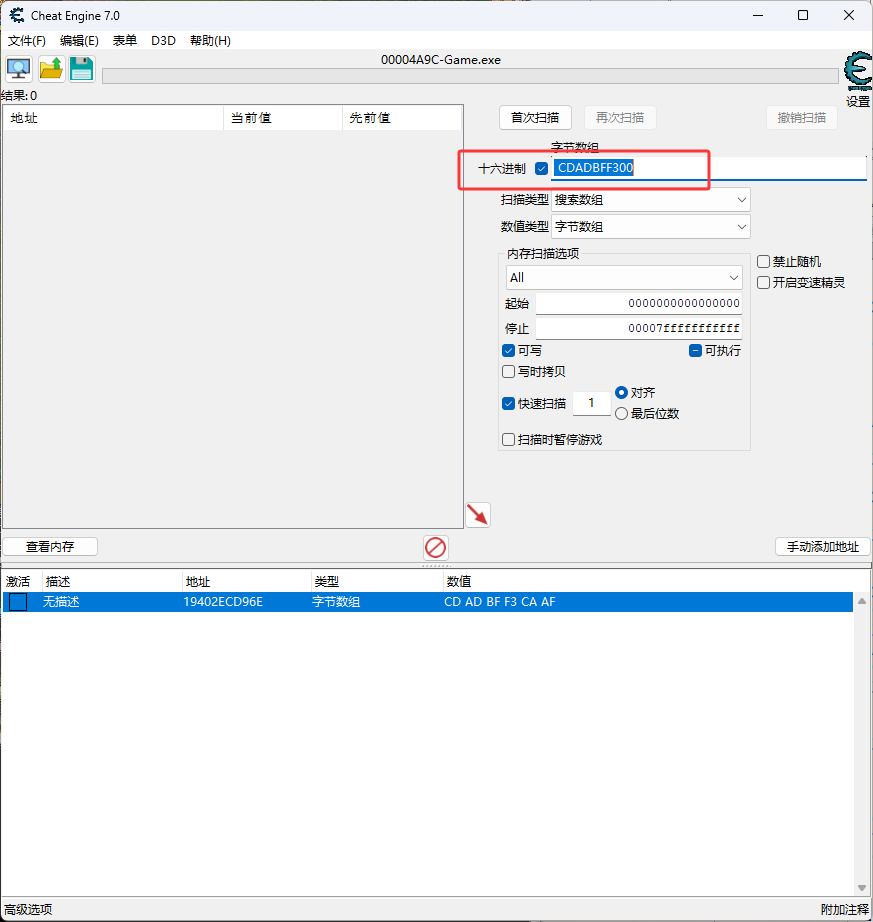
Task: Open a cheat table file with the folder icon
Action: (51, 69)
